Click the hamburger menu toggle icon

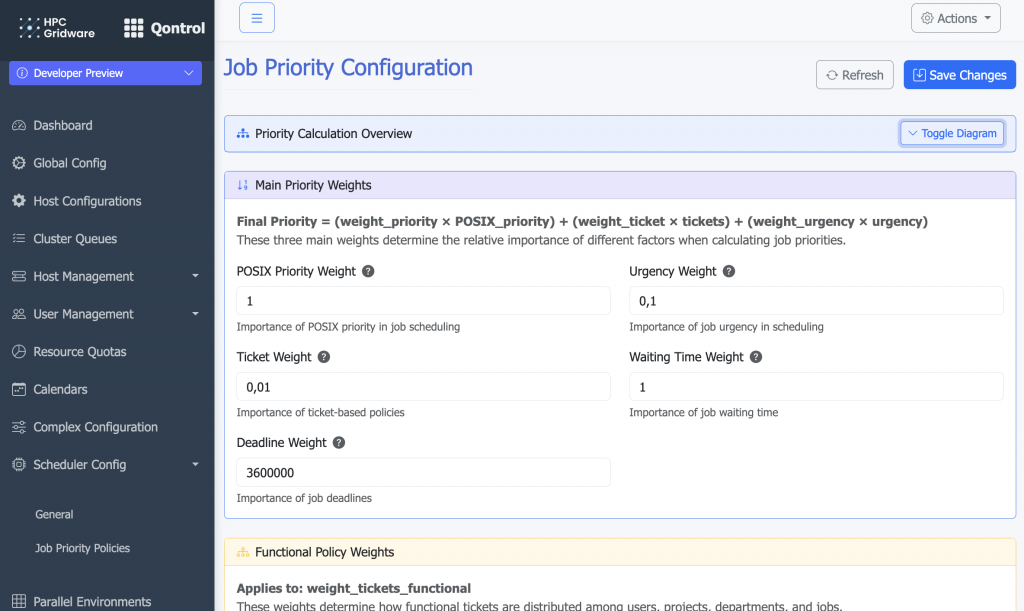click(257, 17)
